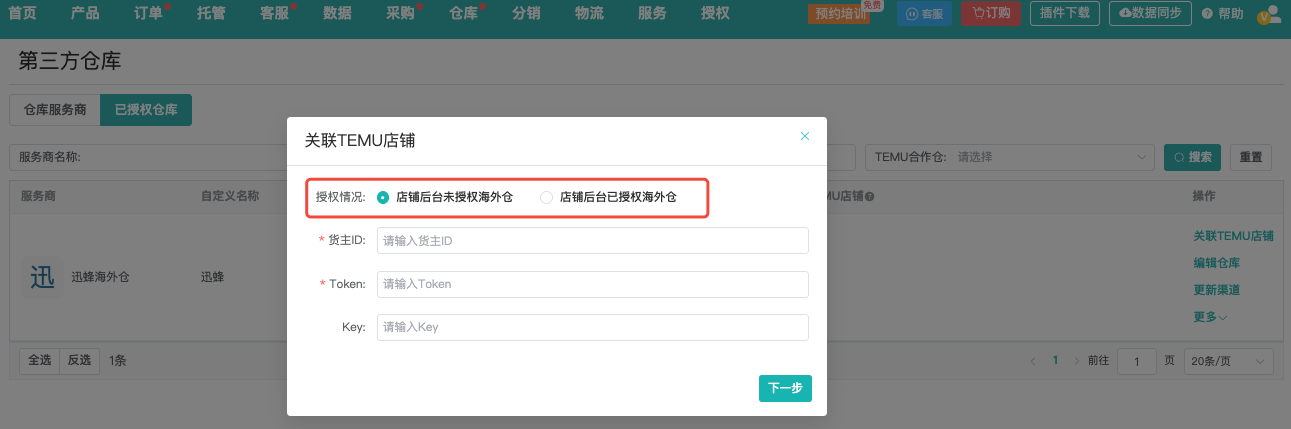Open the 服务 menu
Image resolution: width=1291 pixels, height=429 pixels.
pos(652,13)
